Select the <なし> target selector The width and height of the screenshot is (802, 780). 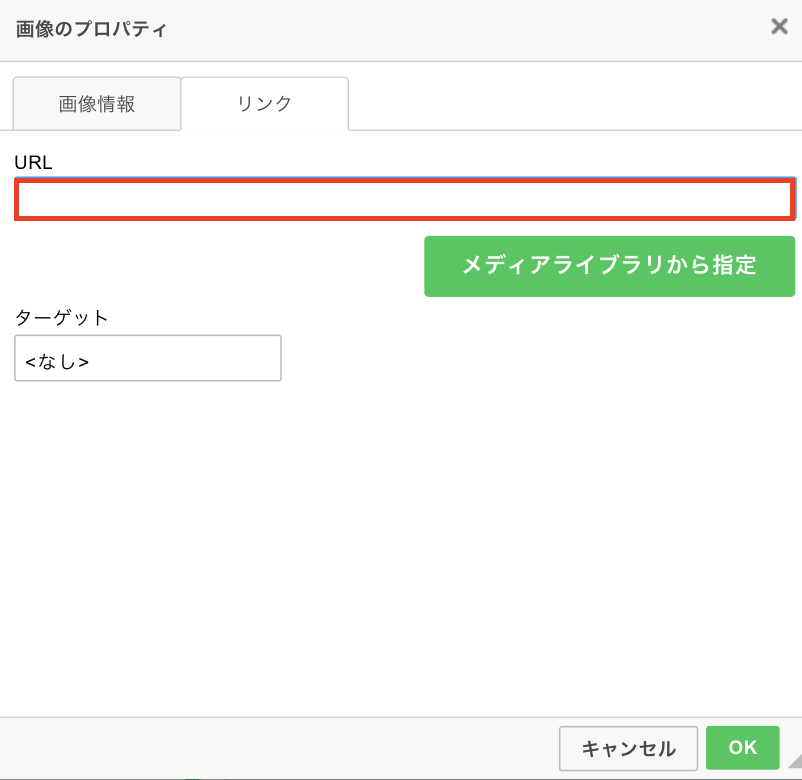pyautogui.click(x=148, y=358)
